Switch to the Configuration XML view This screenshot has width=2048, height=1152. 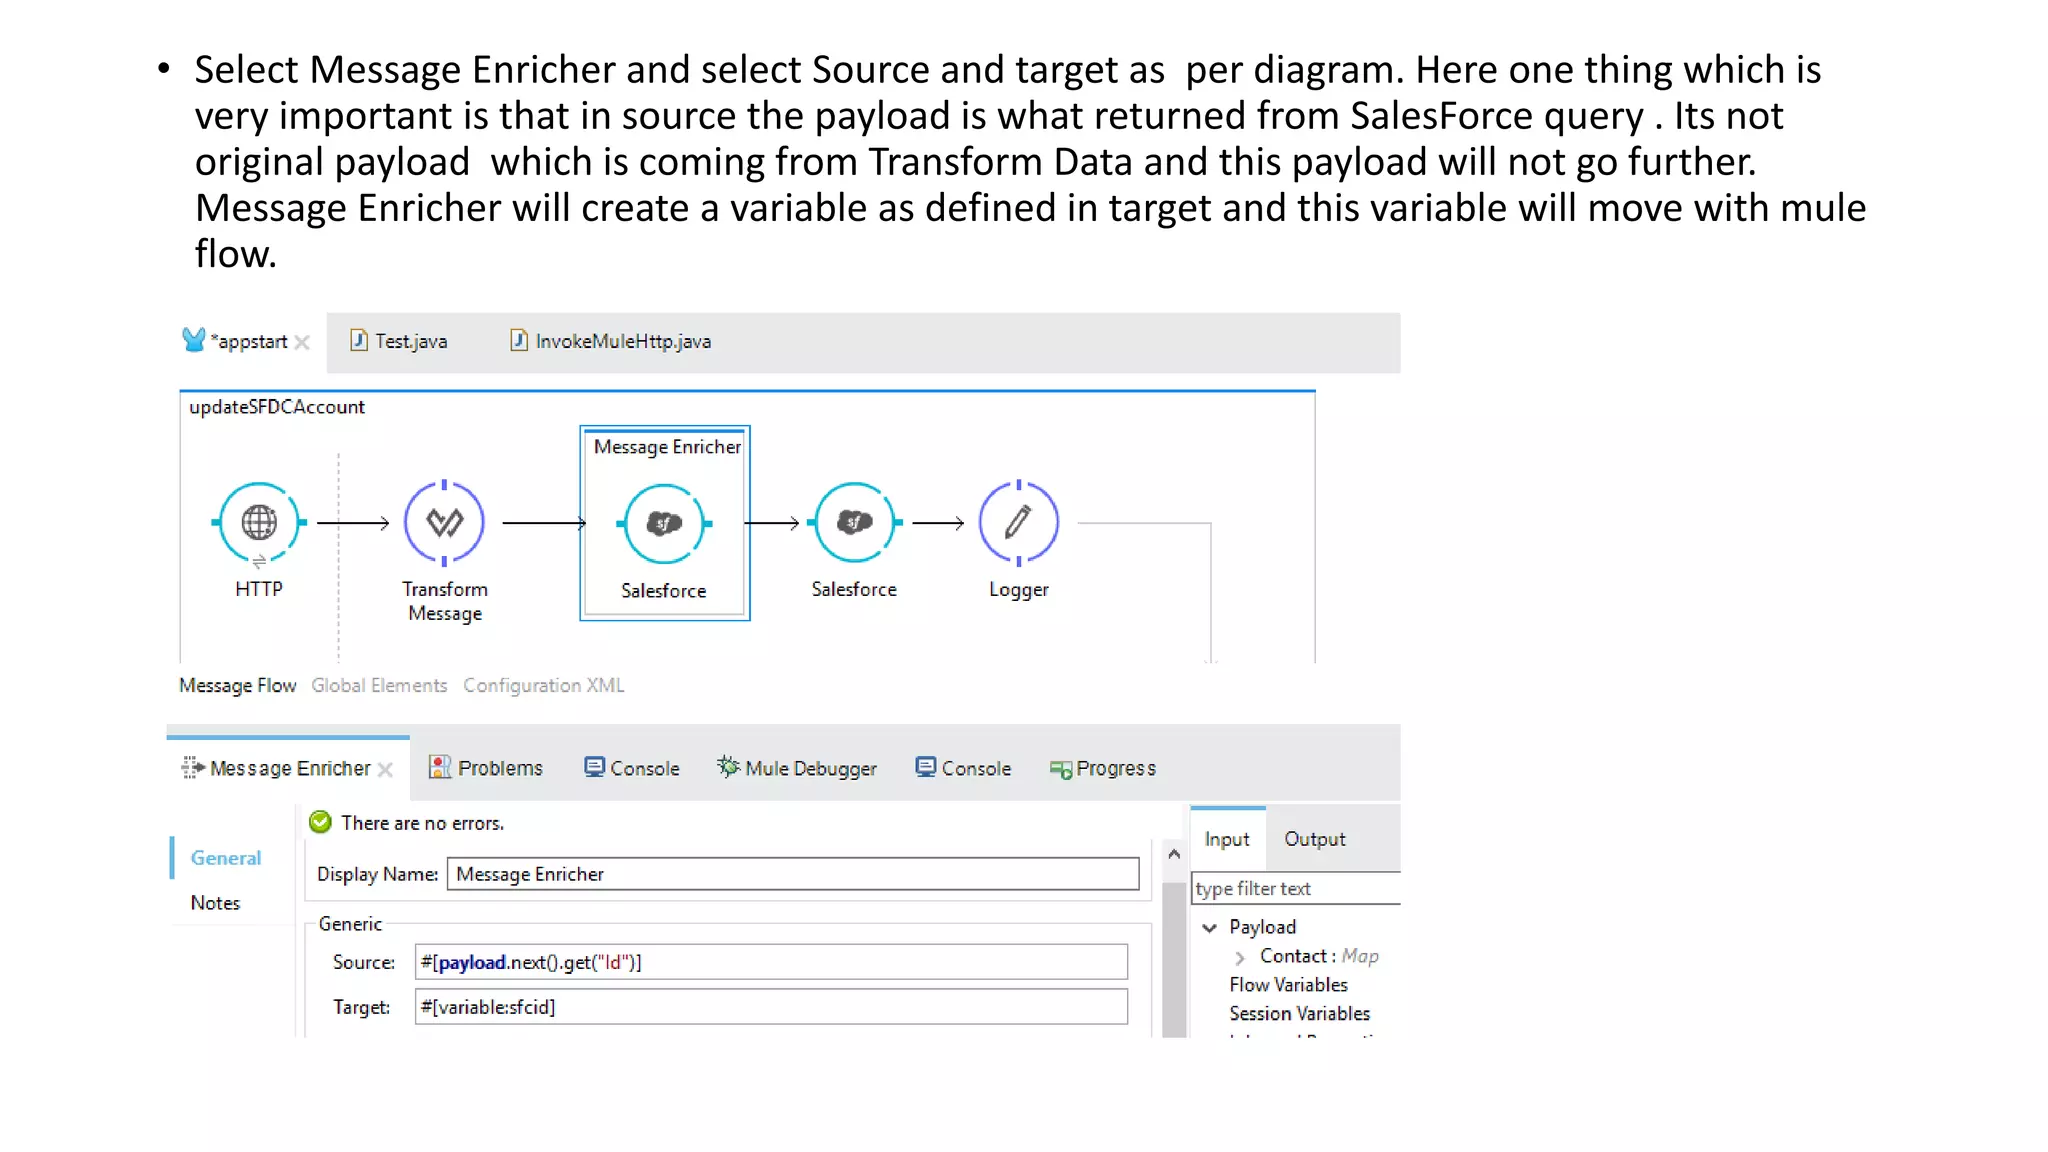pyautogui.click(x=543, y=686)
